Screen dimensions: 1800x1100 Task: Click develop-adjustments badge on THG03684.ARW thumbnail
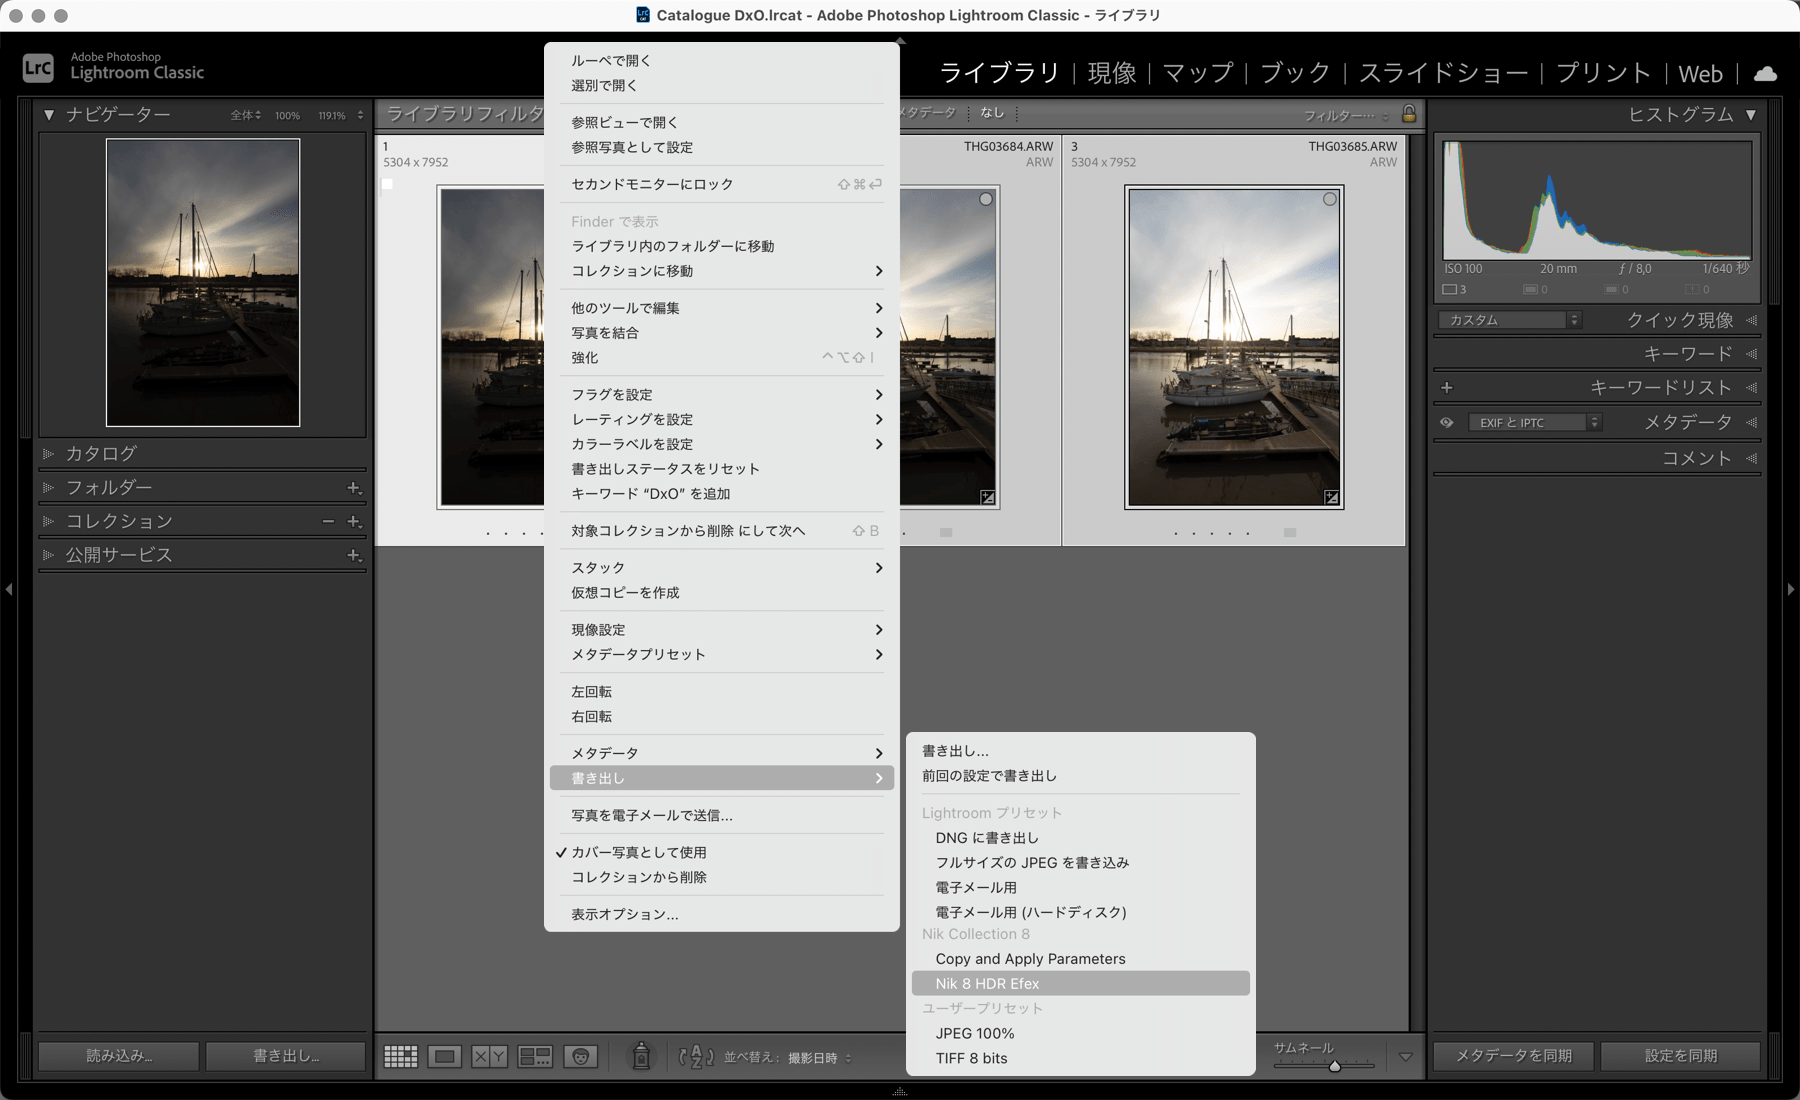tap(987, 497)
